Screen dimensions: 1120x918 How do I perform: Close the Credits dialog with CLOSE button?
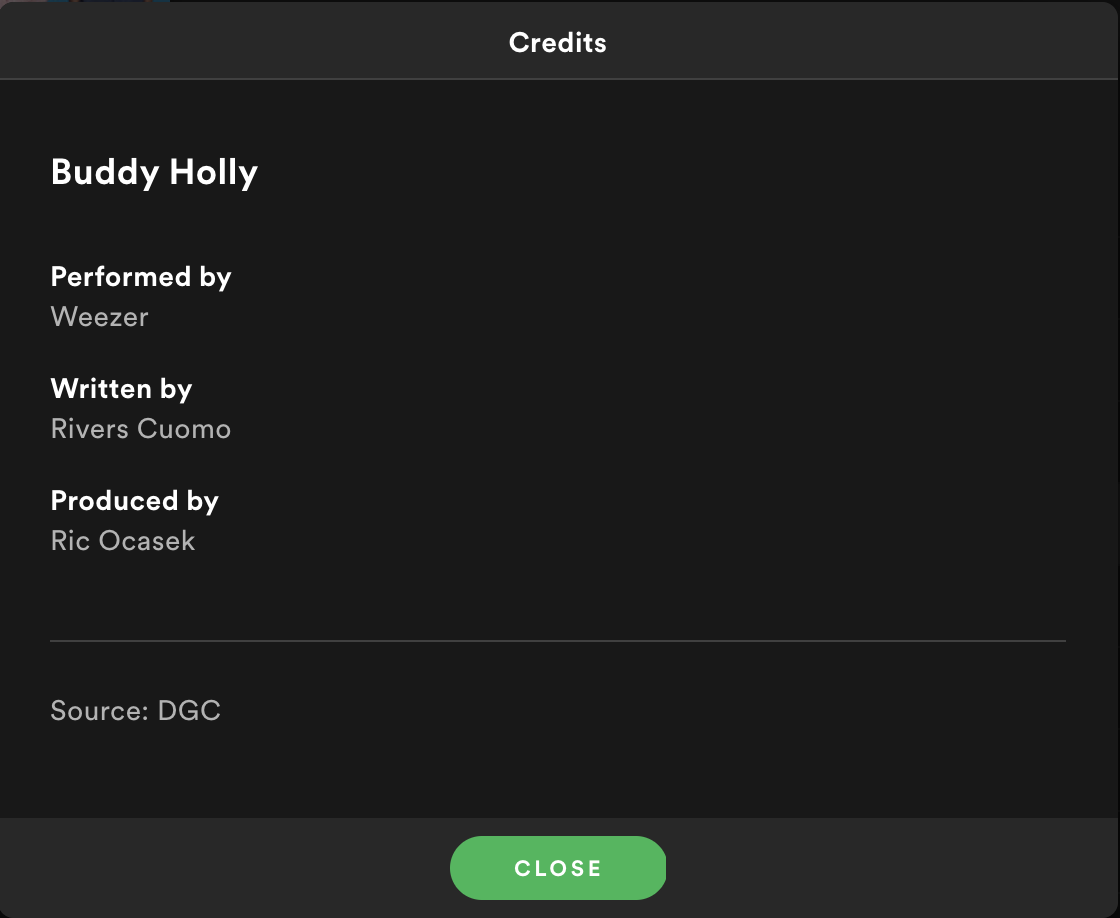pyautogui.click(x=558, y=868)
